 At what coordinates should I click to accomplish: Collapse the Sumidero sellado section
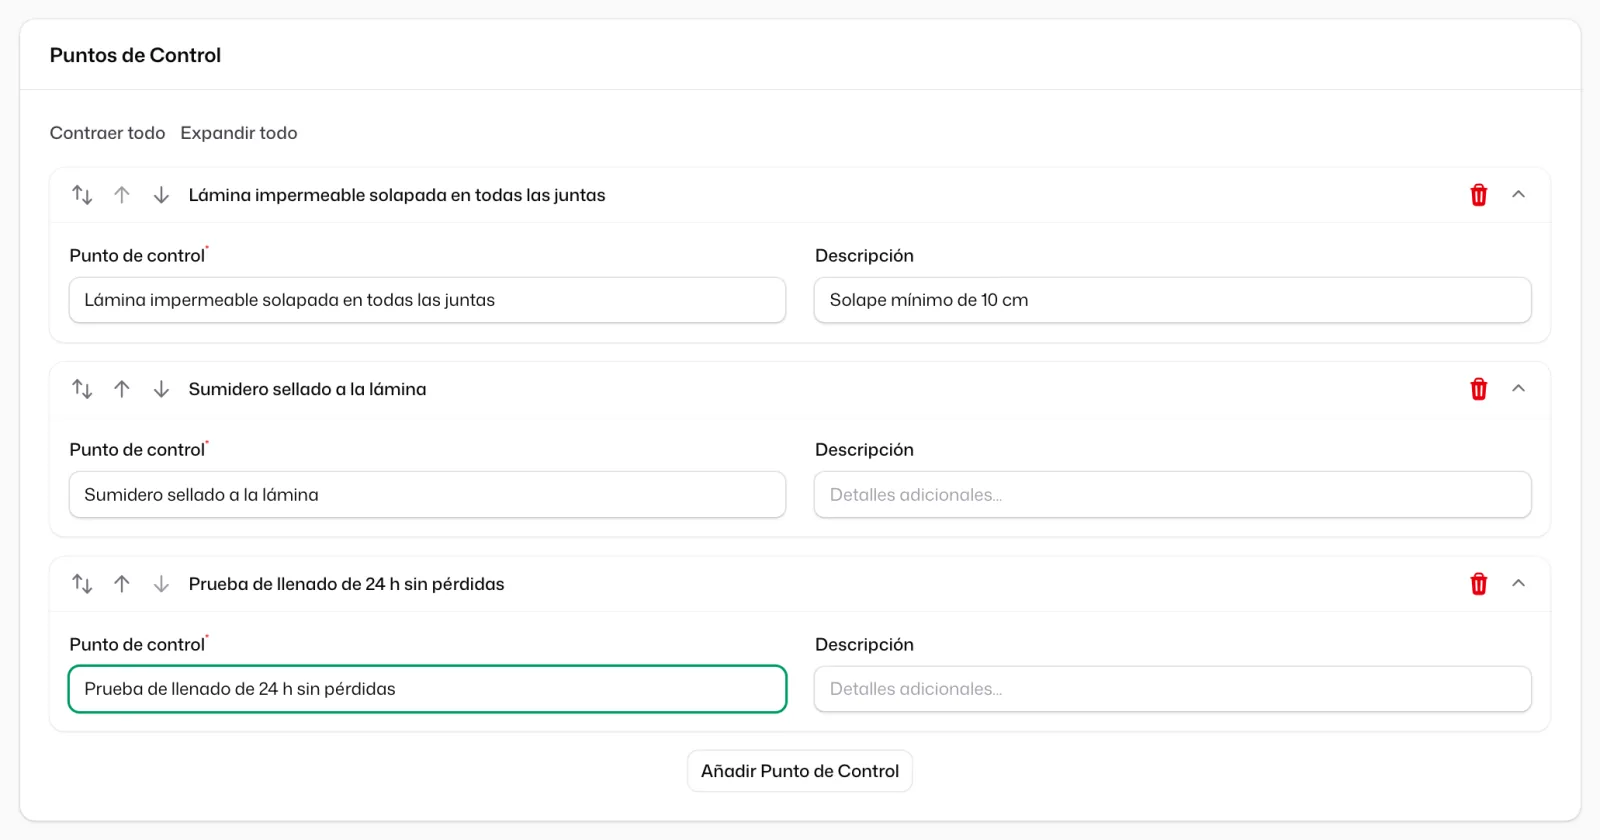(1518, 389)
